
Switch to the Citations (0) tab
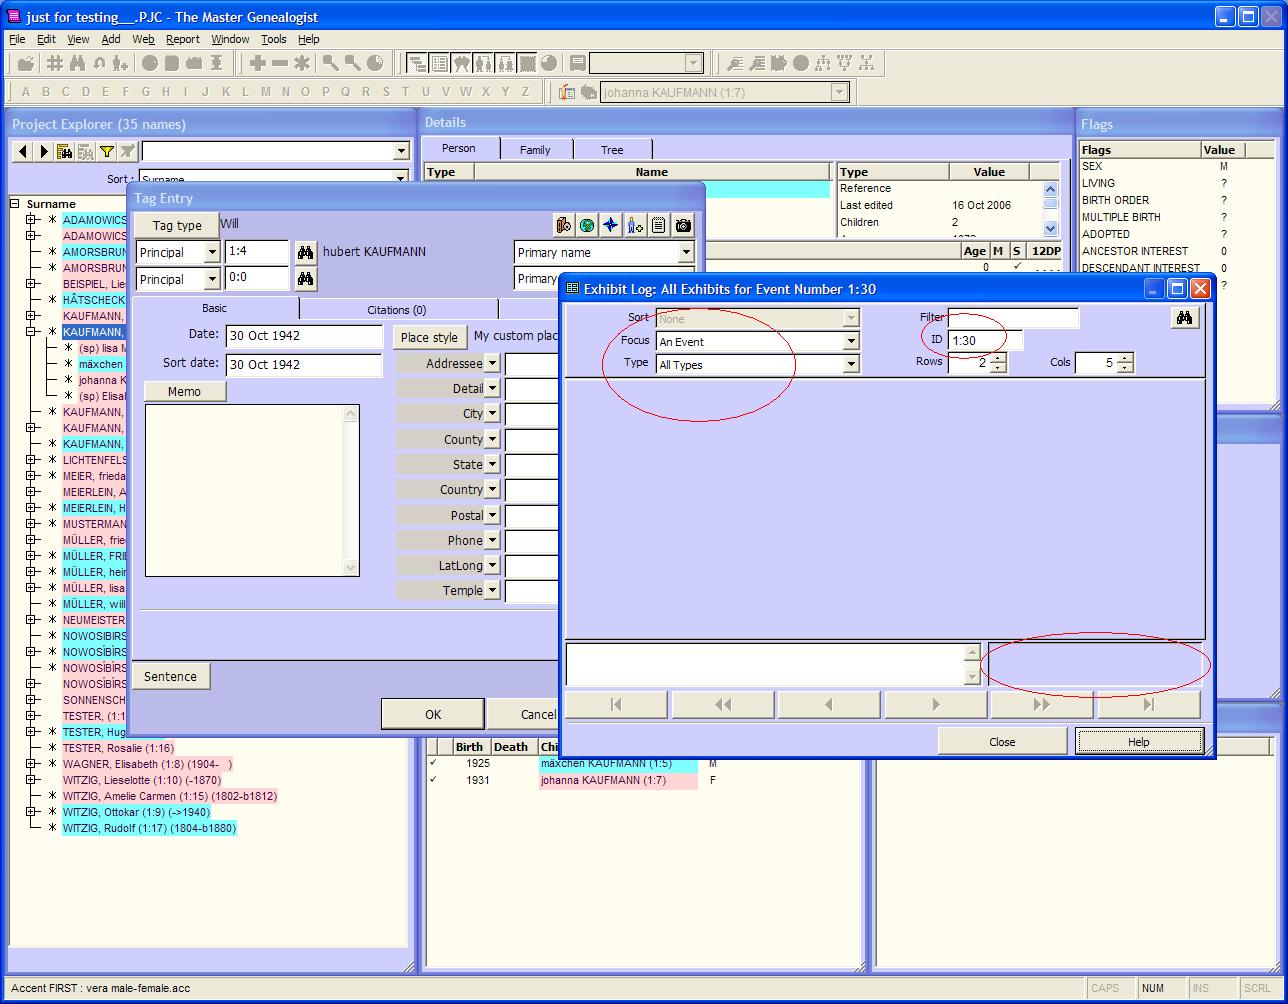397,310
